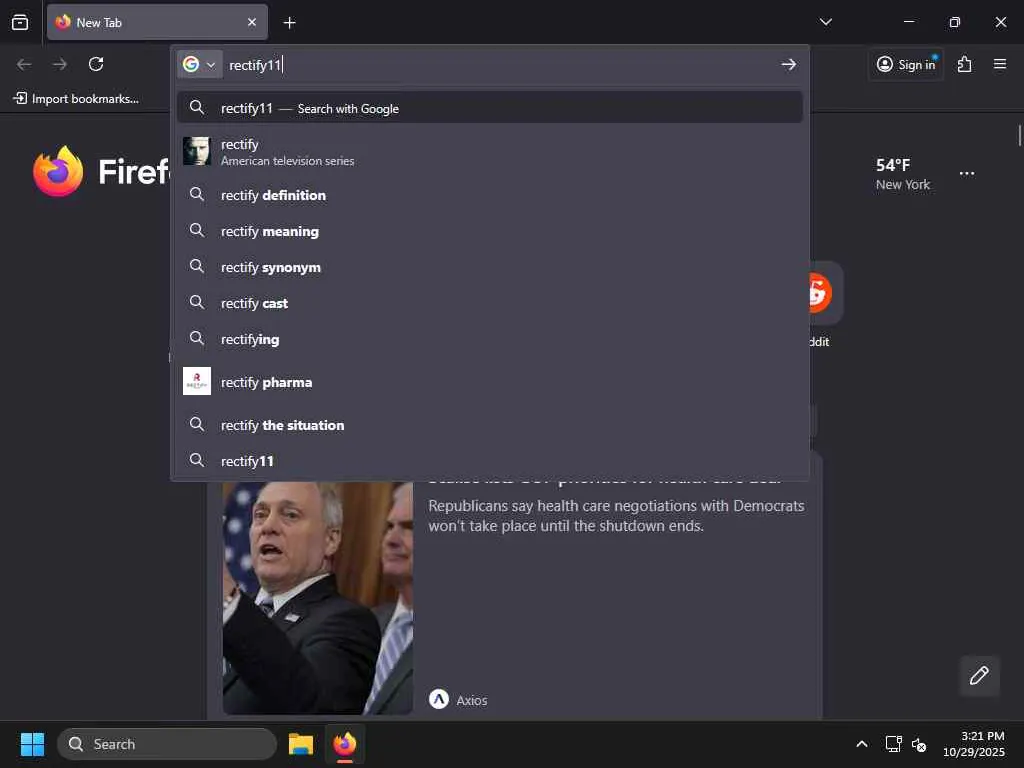Screen dimensions: 1024x768
Task: Open the 54°F New York weather widget
Action: tap(903, 174)
